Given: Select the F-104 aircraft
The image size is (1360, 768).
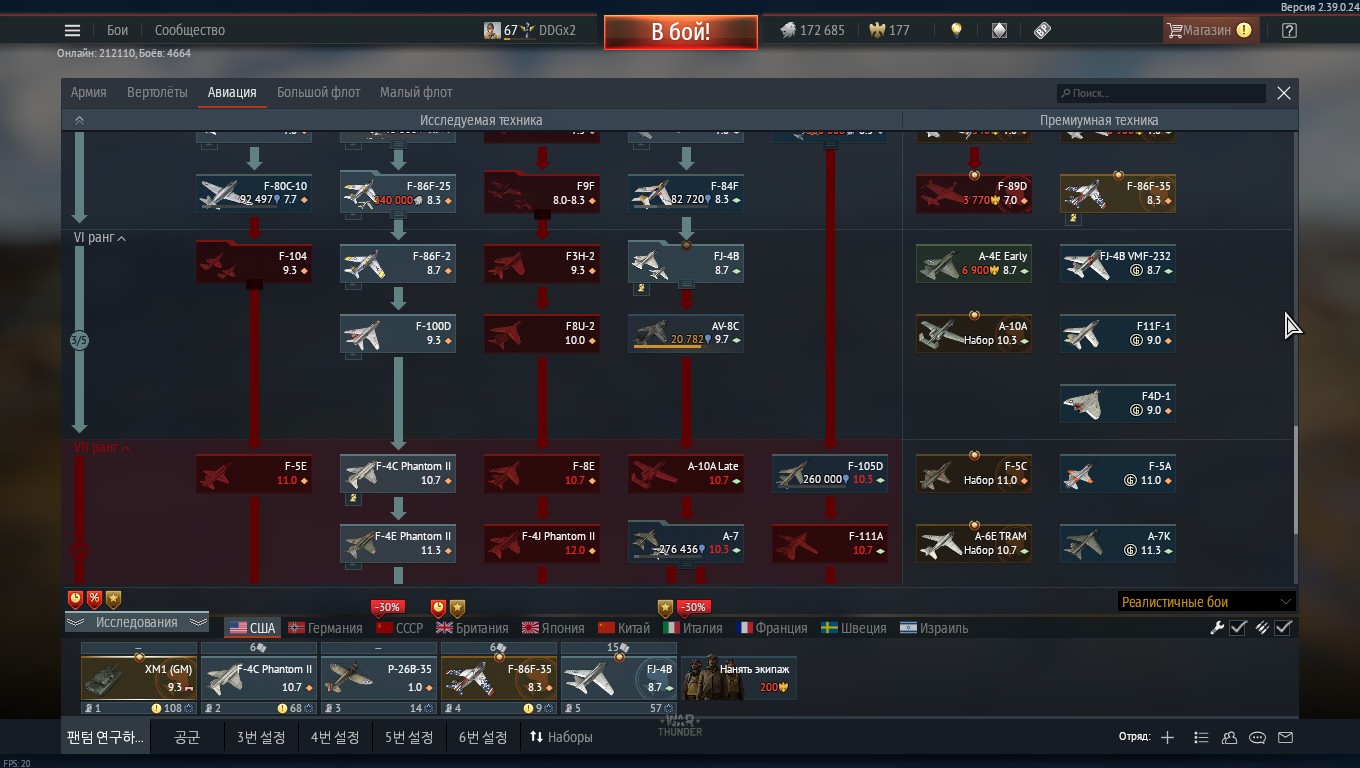Looking at the screenshot, I should click(254, 262).
